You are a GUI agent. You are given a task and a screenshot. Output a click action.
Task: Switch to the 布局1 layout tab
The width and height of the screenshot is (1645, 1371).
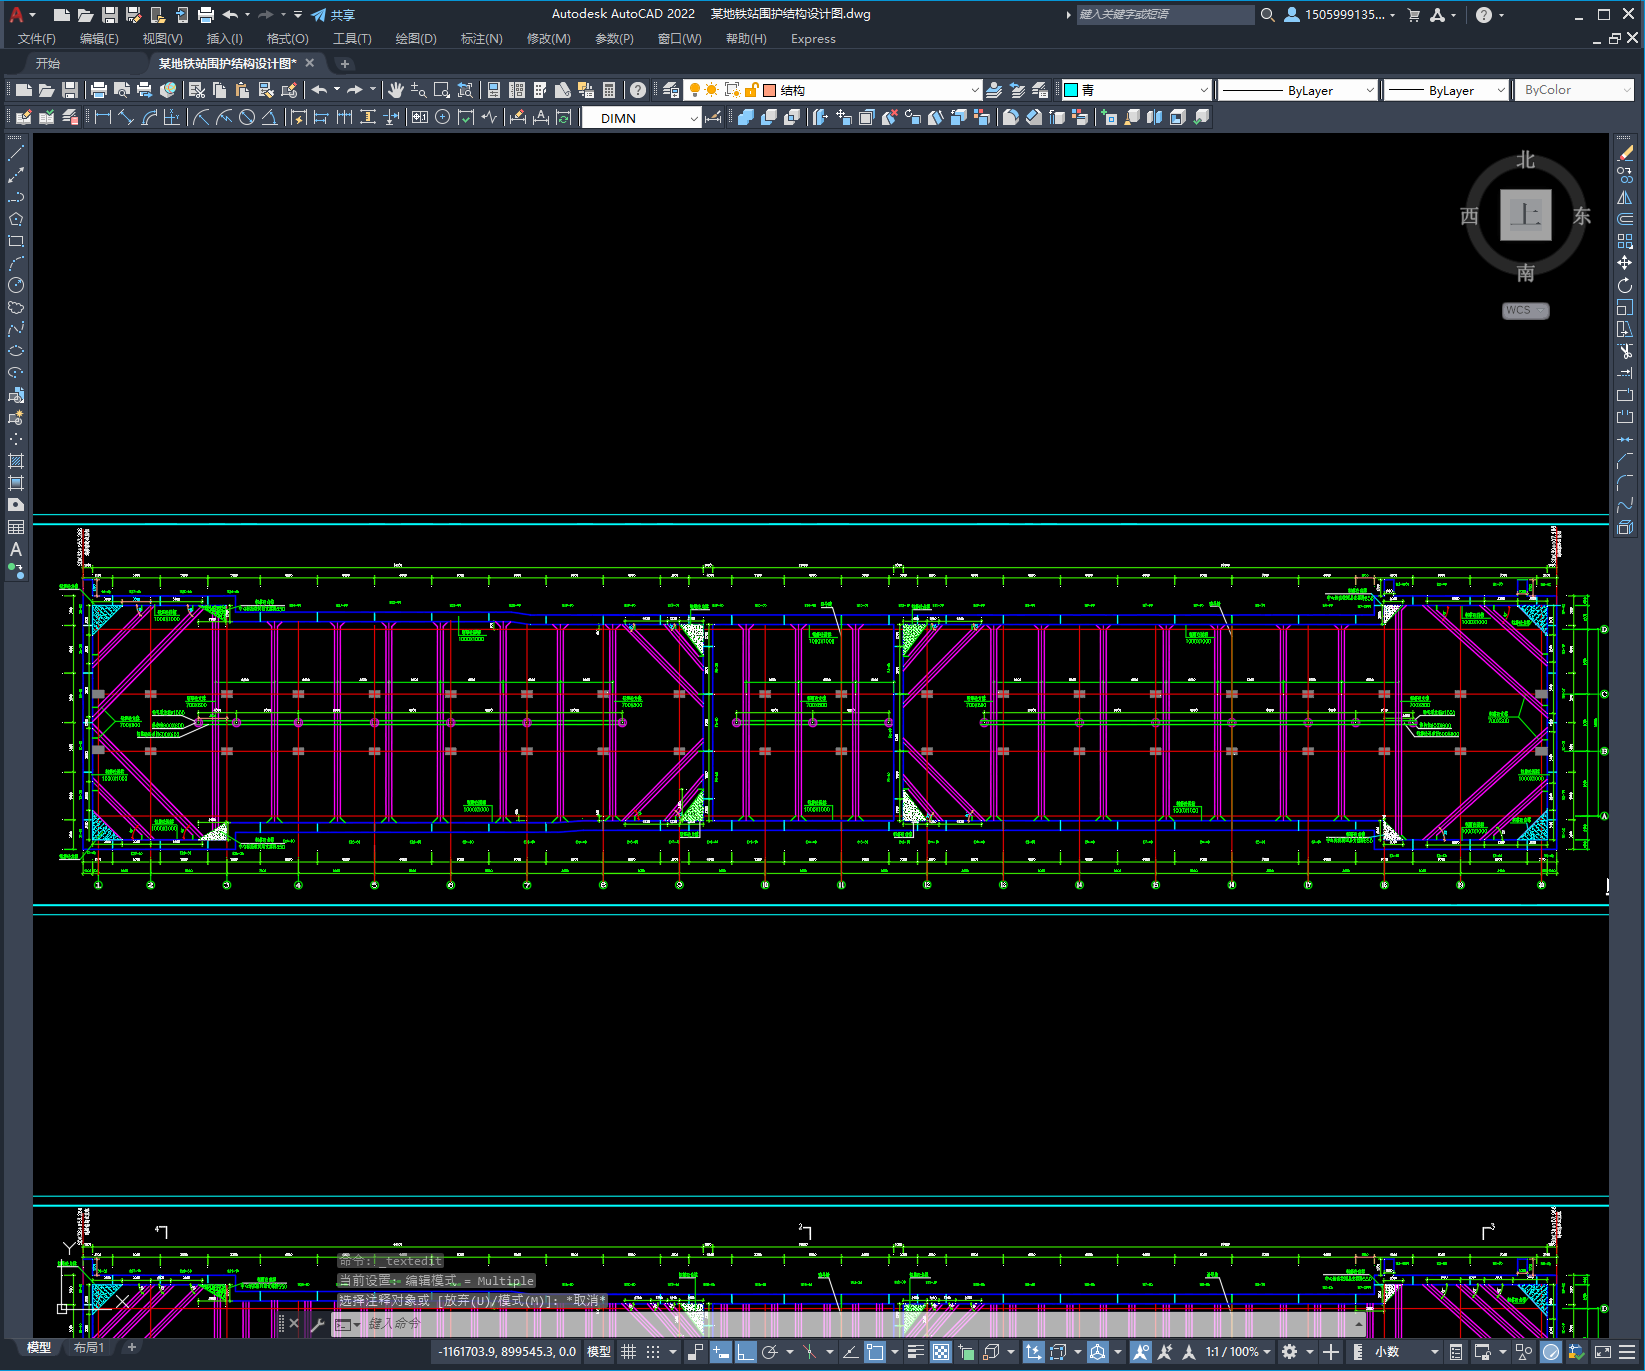click(x=89, y=1348)
